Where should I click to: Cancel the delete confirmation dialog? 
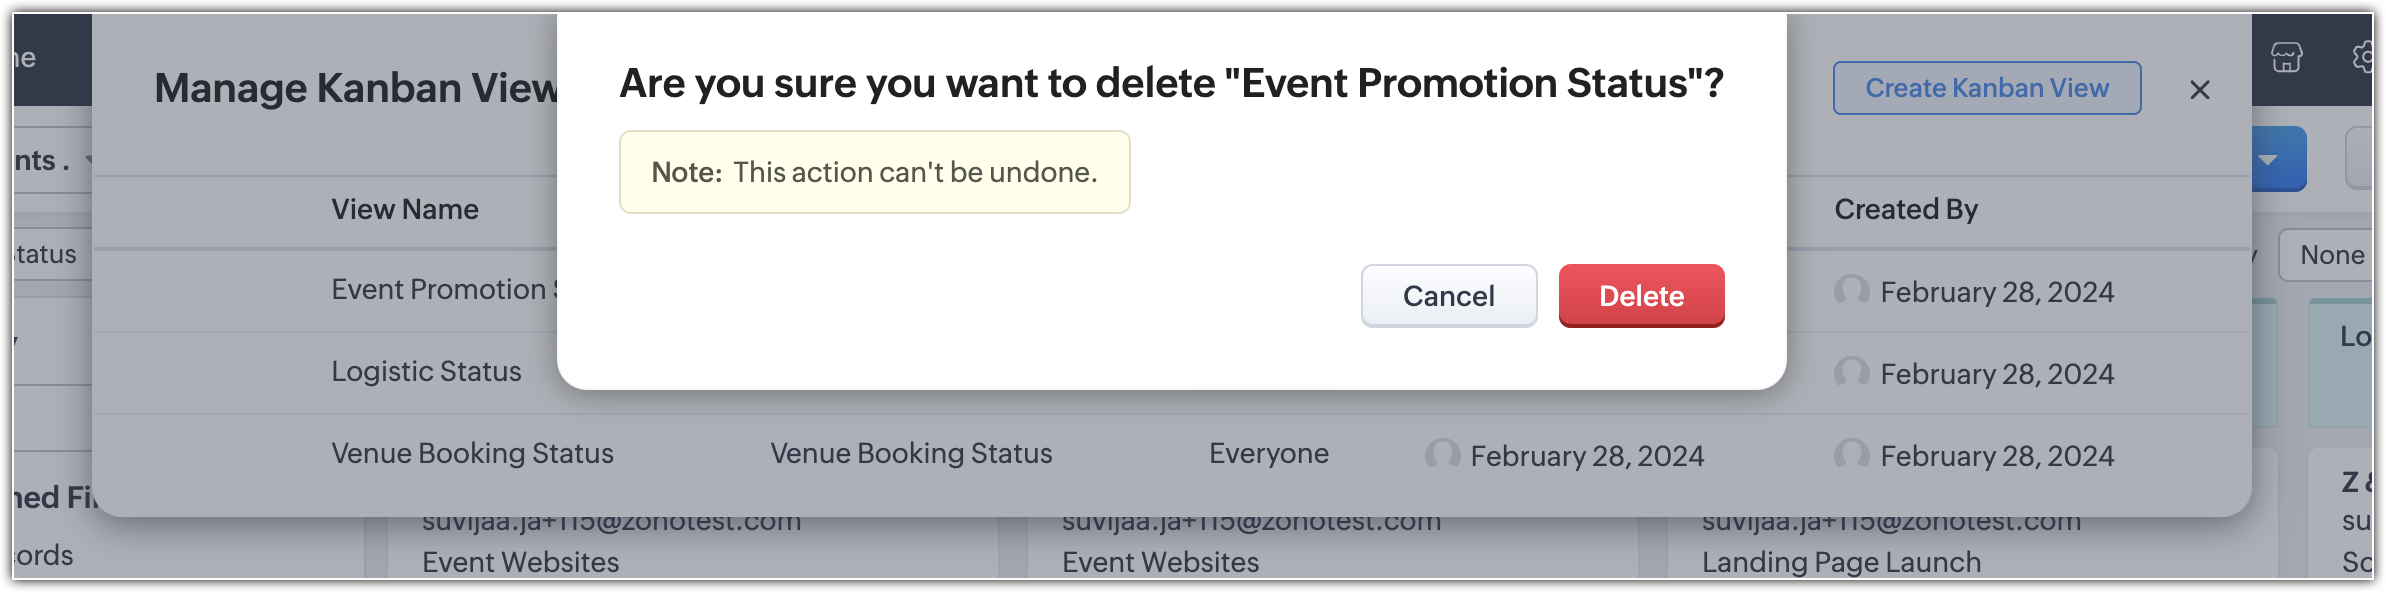[x=1448, y=296]
